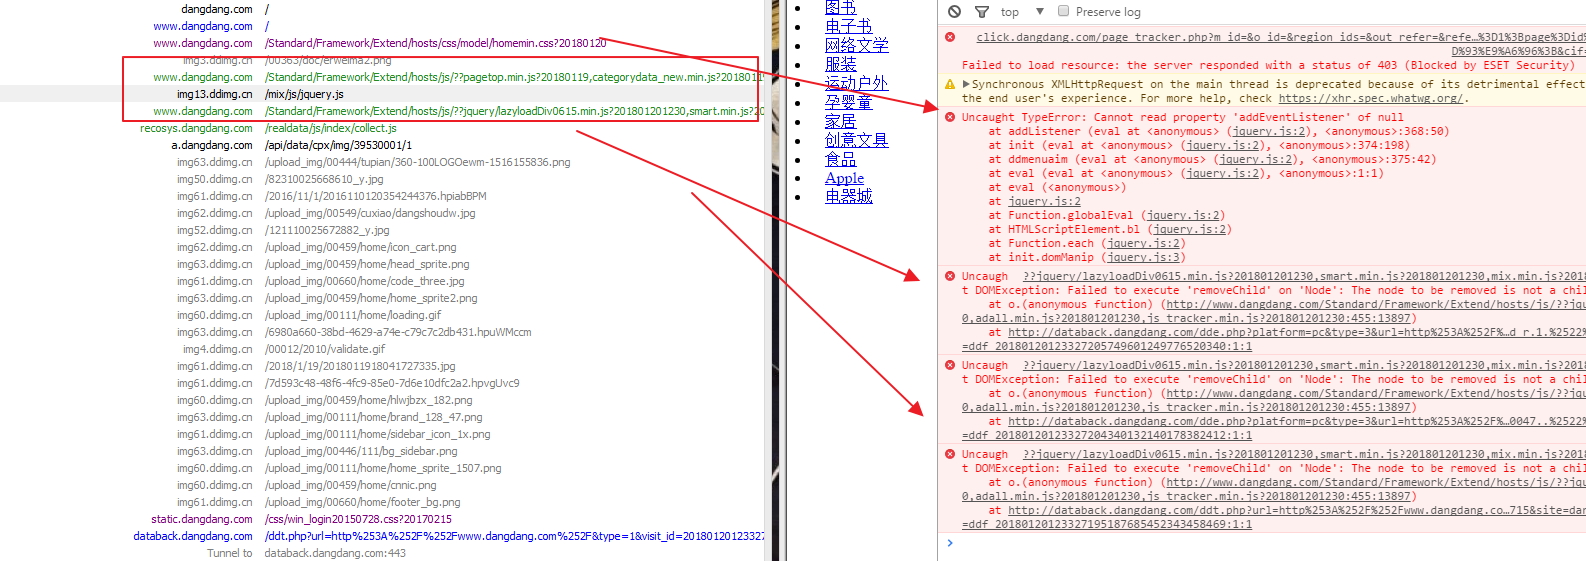Select the recosys.dangdang.com /realdata/js/index/collect.js row
The image size is (1586, 561).
coord(382,128)
